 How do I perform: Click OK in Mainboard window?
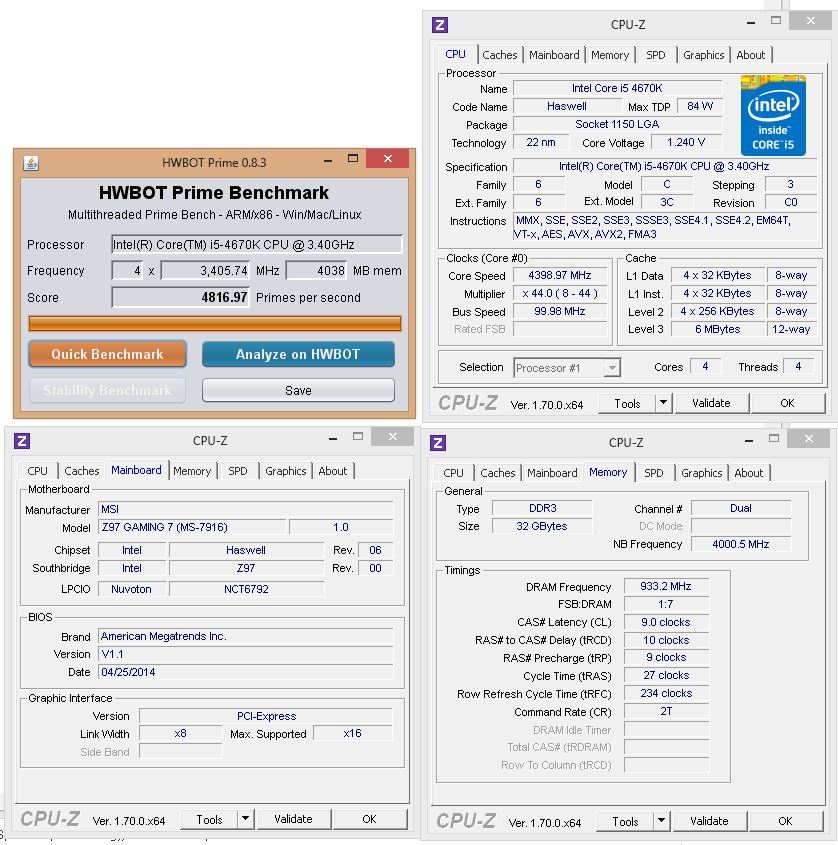tap(369, 819)
